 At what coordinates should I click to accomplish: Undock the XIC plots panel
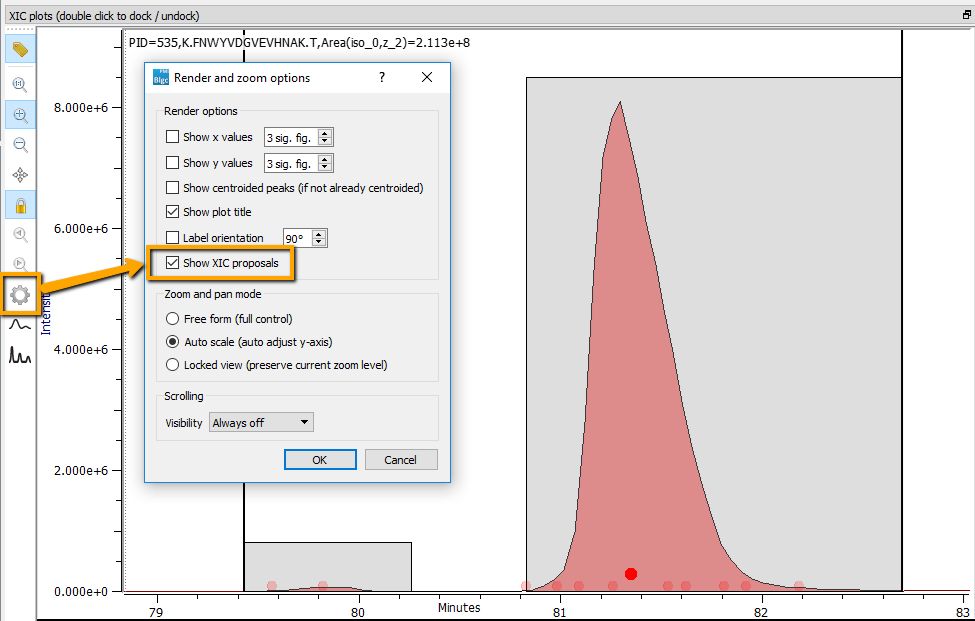[x=966, y=15]
